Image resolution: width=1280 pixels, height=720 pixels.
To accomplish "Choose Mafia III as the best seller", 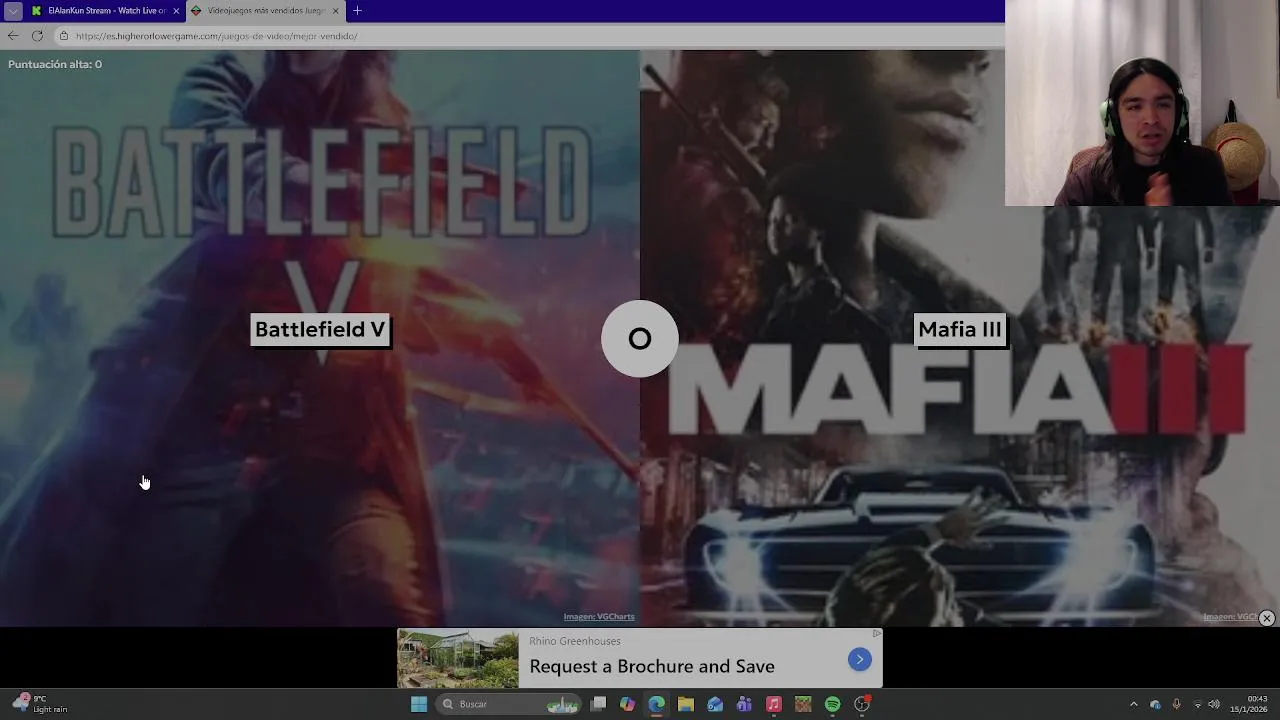I will [960, 329].
